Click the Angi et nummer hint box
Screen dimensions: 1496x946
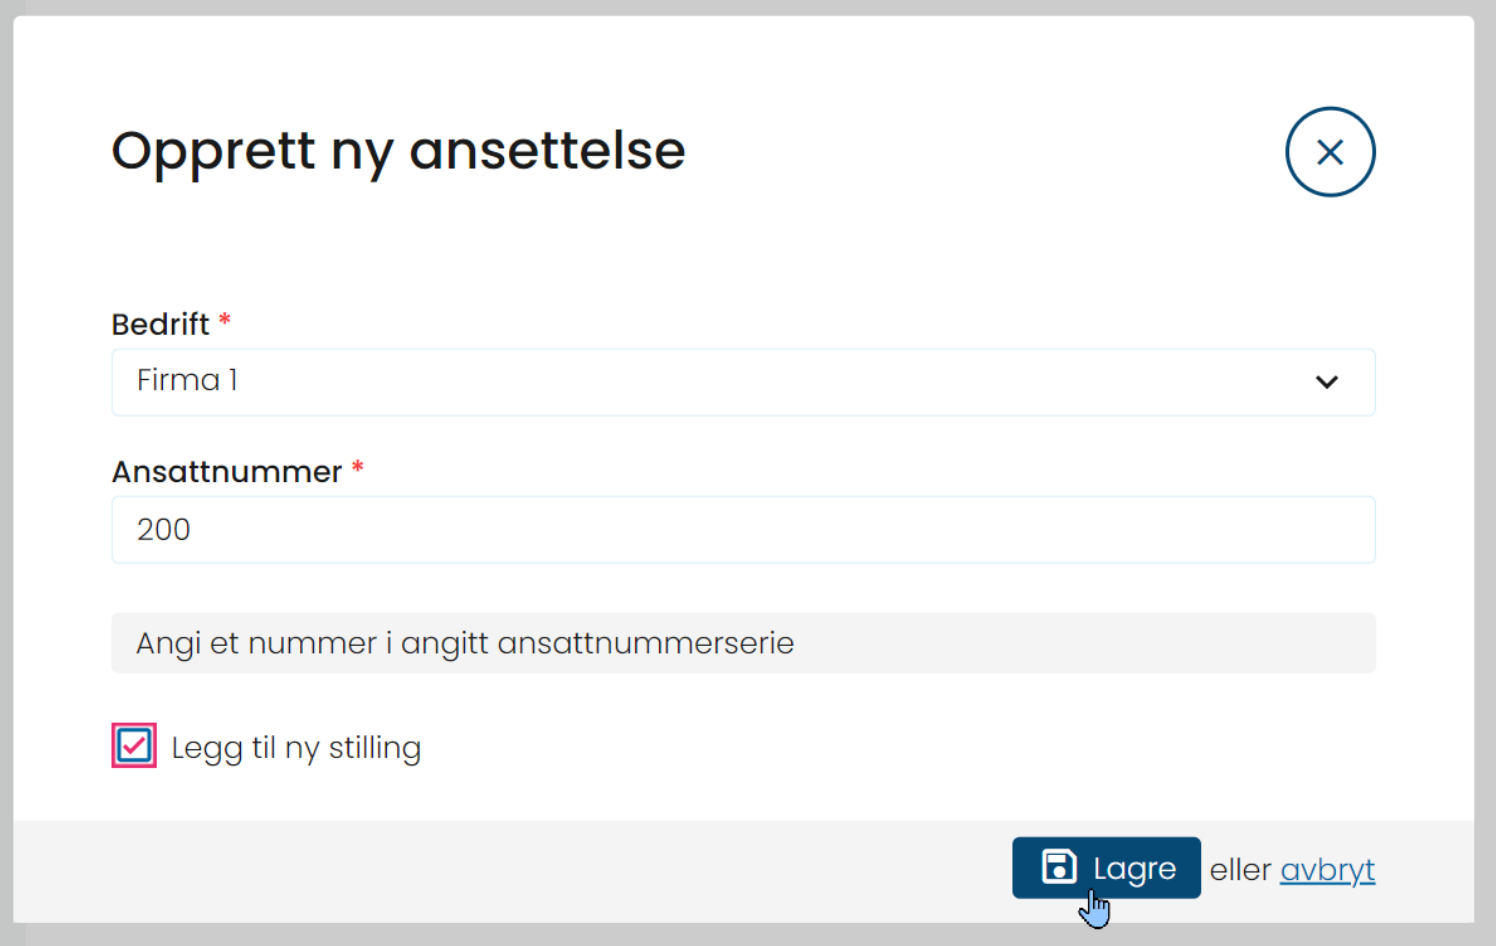point(743,643)
